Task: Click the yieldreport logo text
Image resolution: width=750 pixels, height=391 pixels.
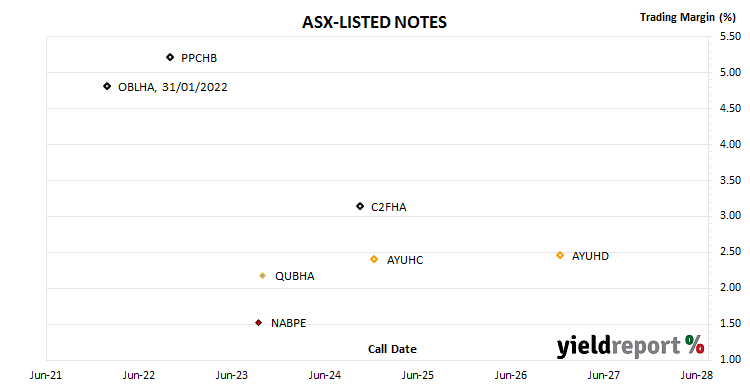Action: tap(618, 346)
